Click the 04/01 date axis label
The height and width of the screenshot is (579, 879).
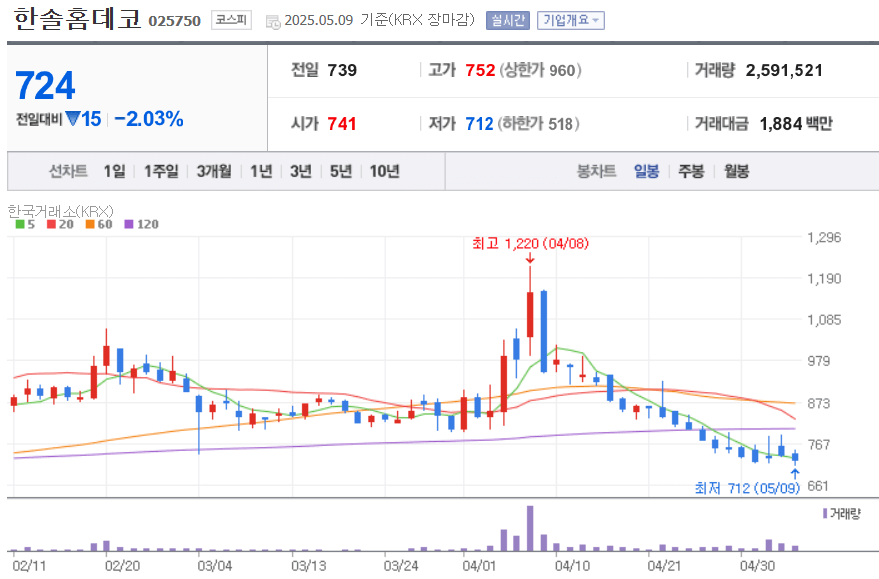[x=479, y=566]
